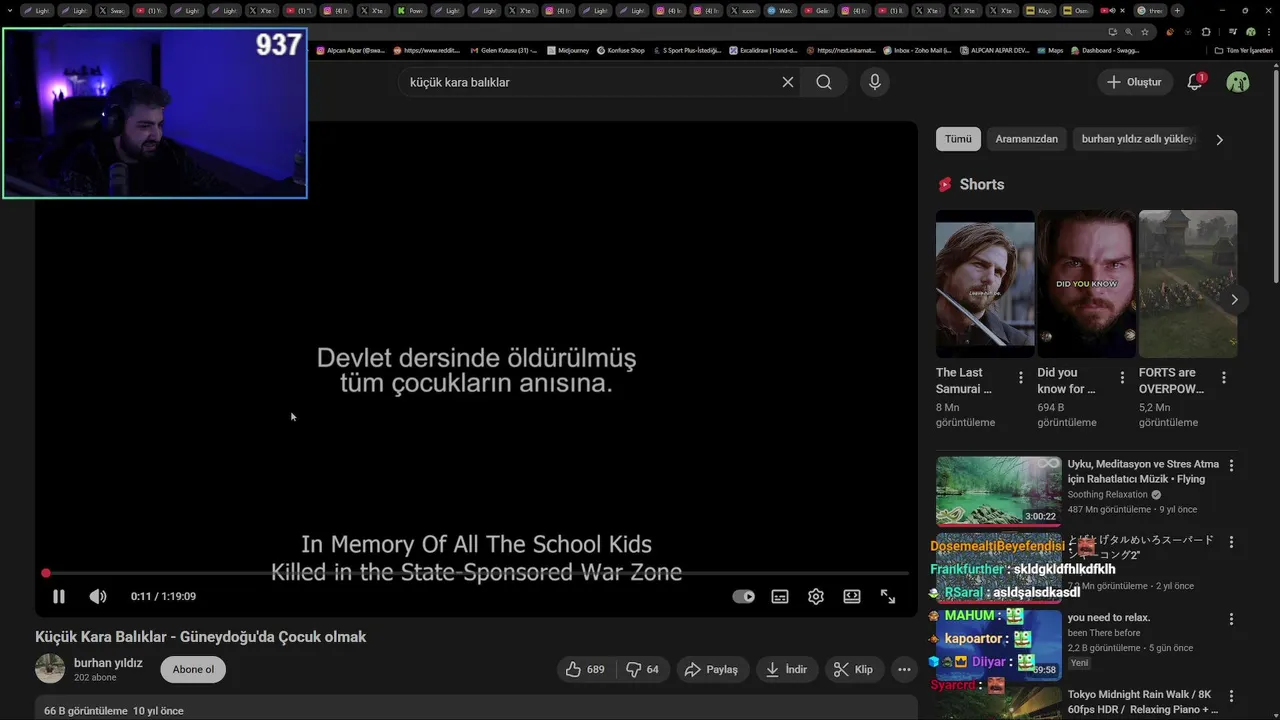Open Tokyo Midnight Rain Walk video title
Viewport: 1280px width, 720px height.
(x=1143, y=702)
